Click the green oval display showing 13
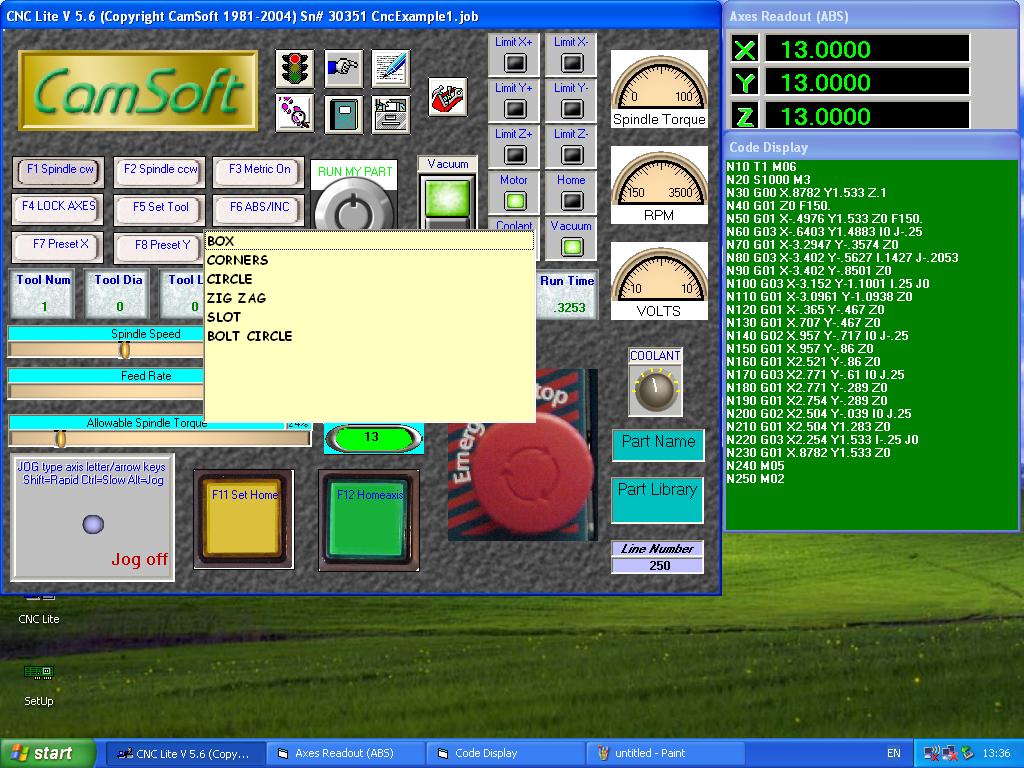 (x=373, y=438)
